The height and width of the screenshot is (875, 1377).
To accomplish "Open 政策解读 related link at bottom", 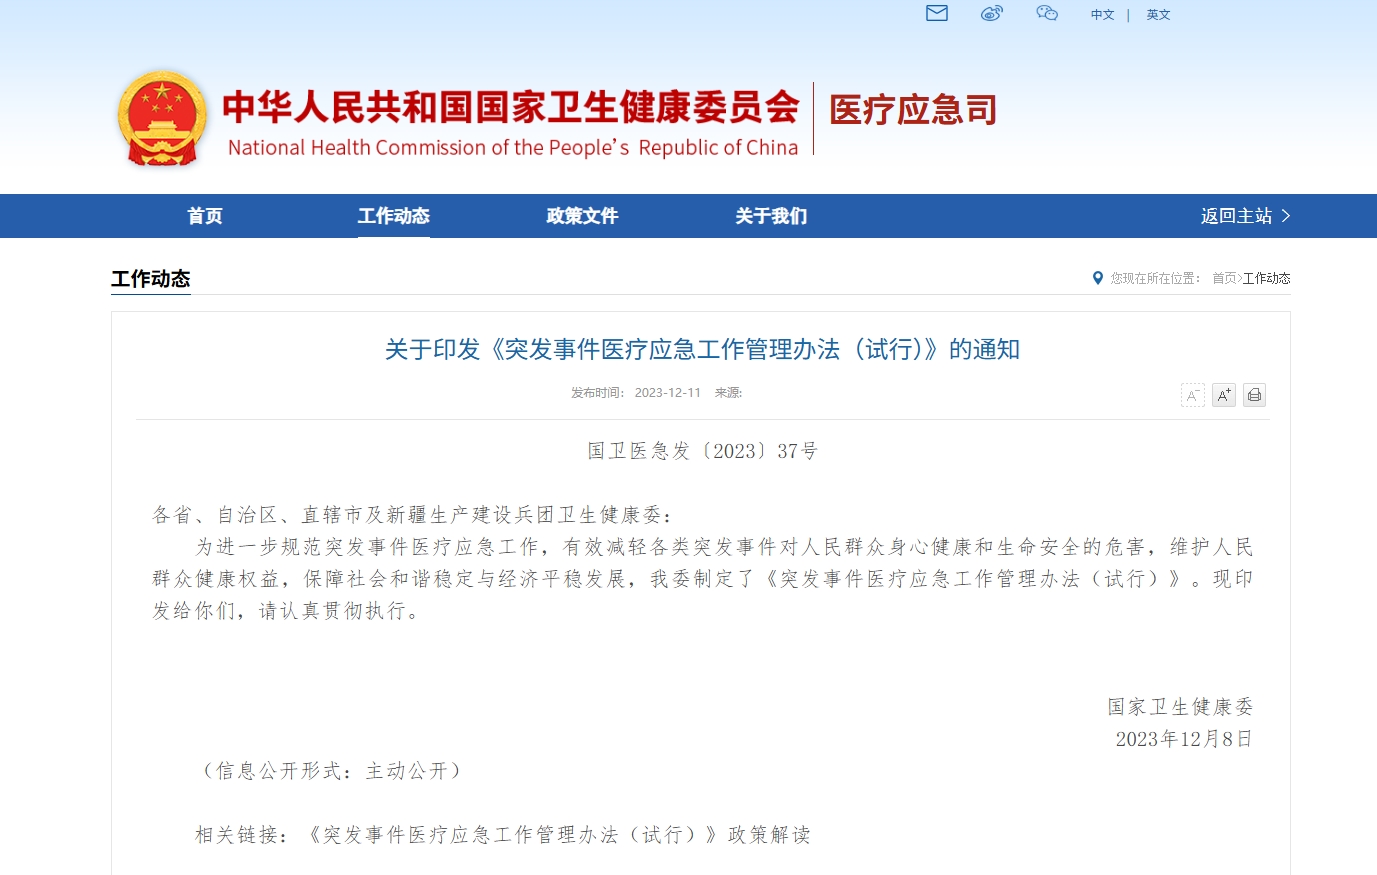I will click(x=559, y=835).
